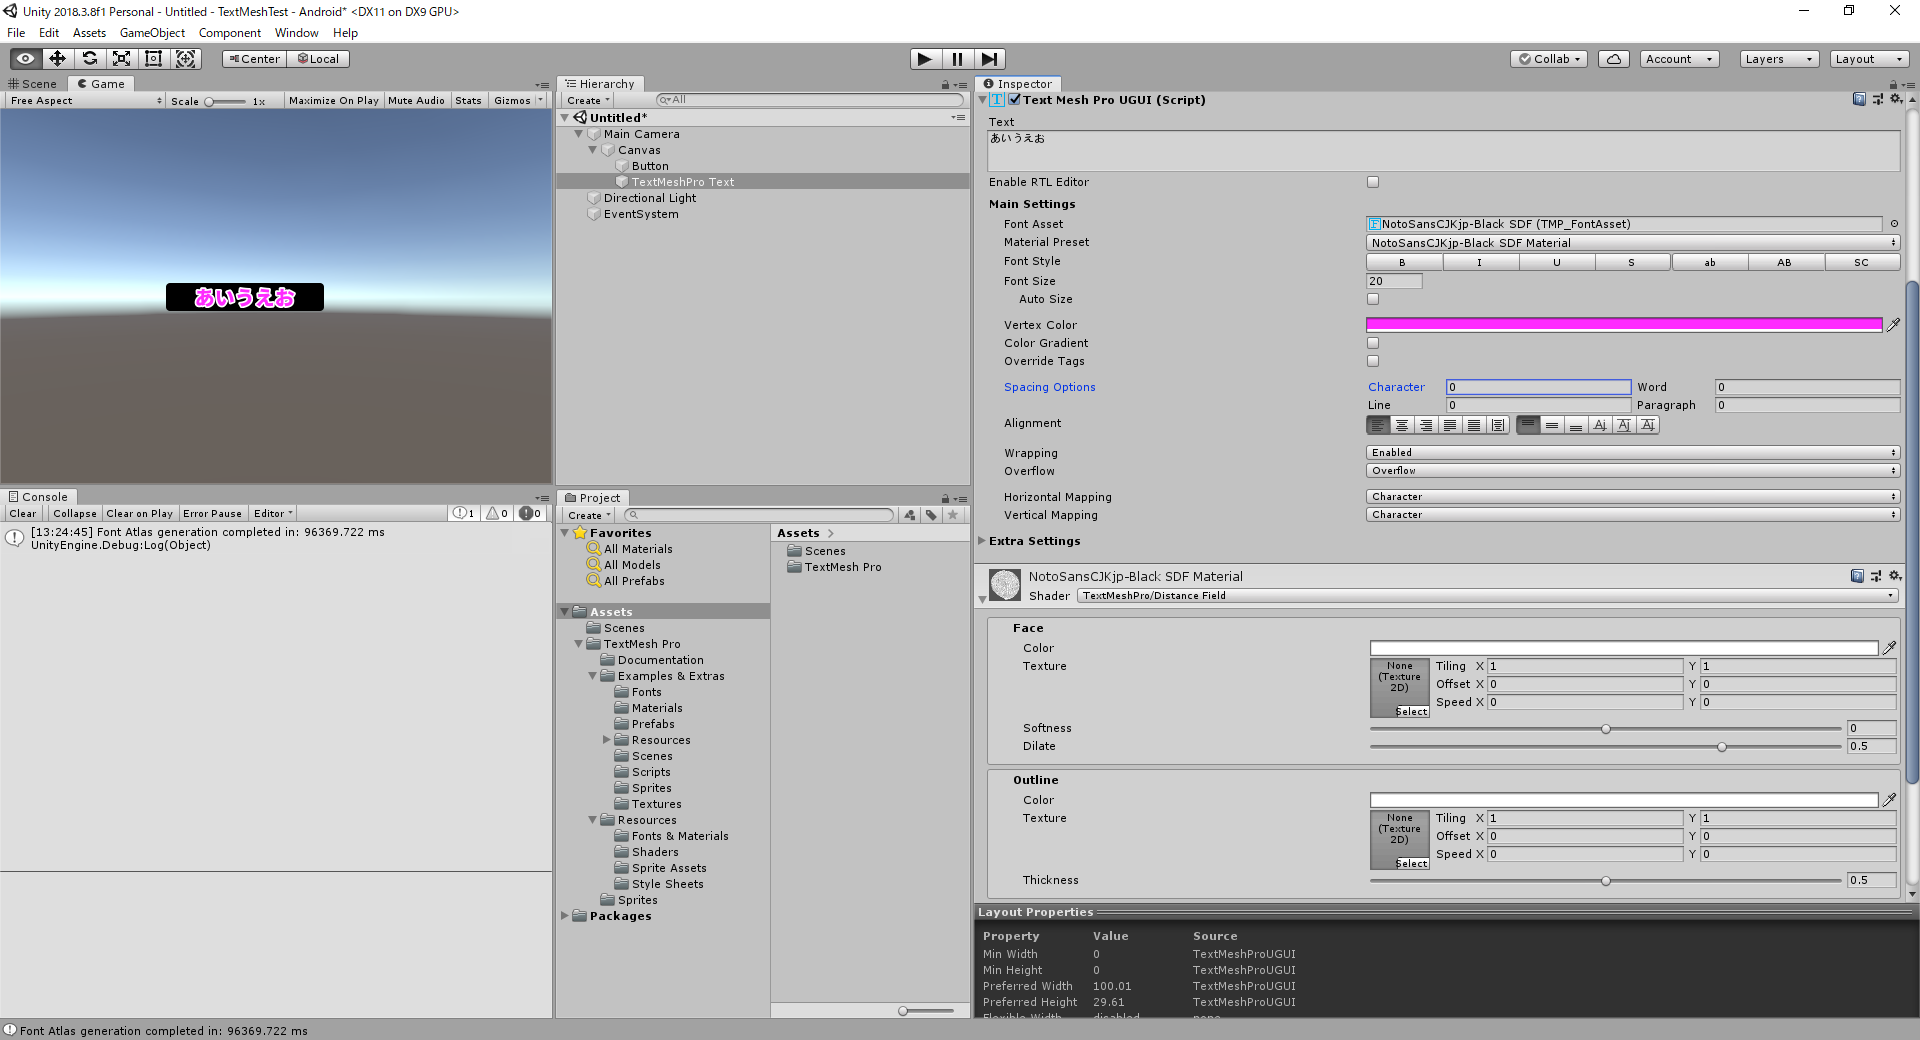Enable Override Tags checkbox
The height and width of the screenshot is (1040, 1920).
1373,361
